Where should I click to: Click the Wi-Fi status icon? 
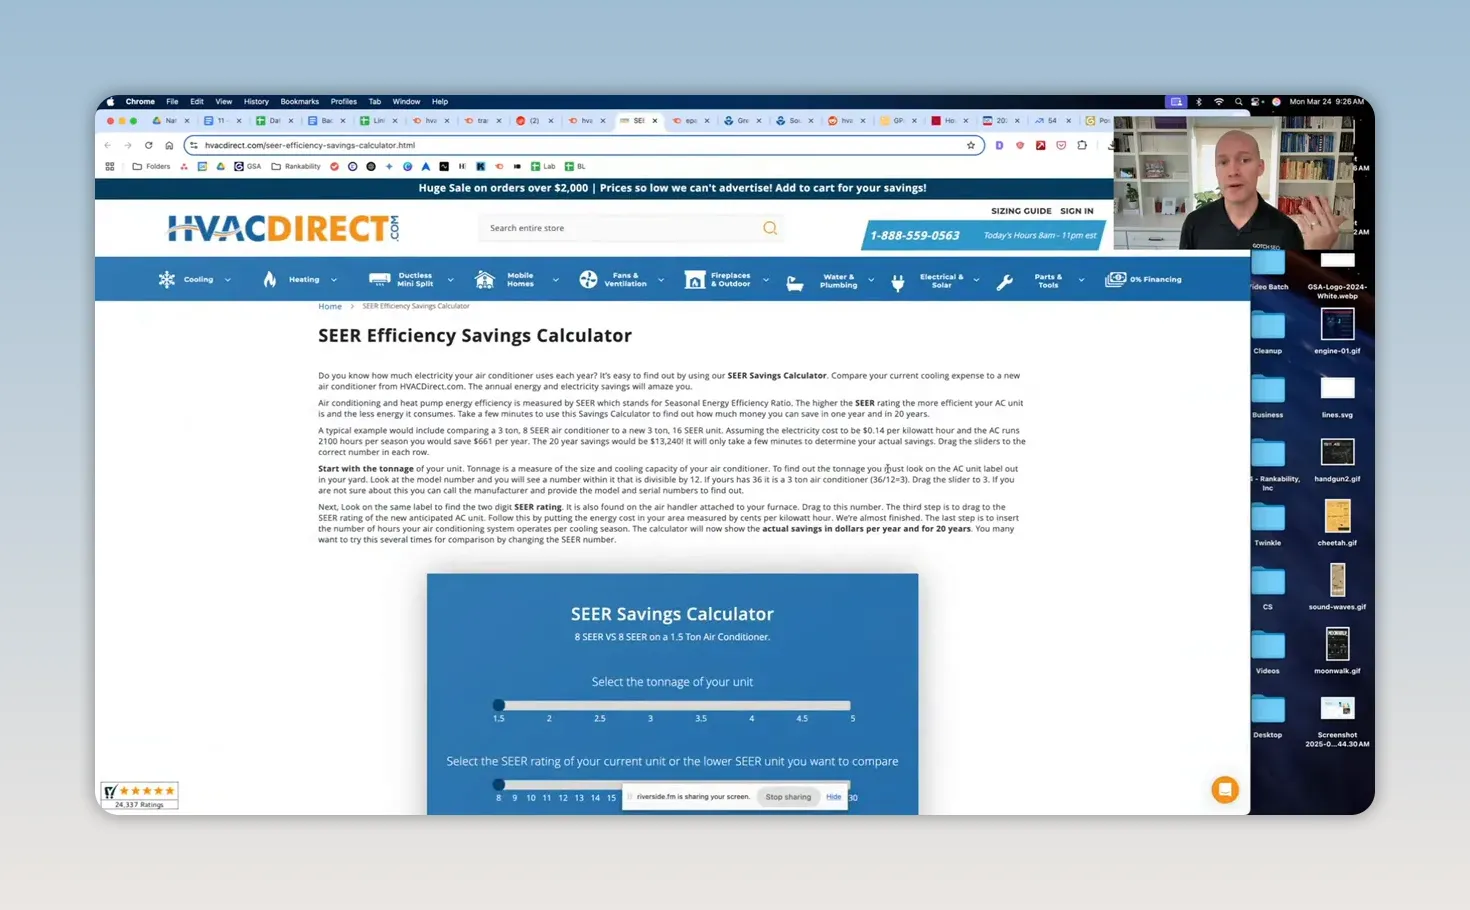(1218, 102)
